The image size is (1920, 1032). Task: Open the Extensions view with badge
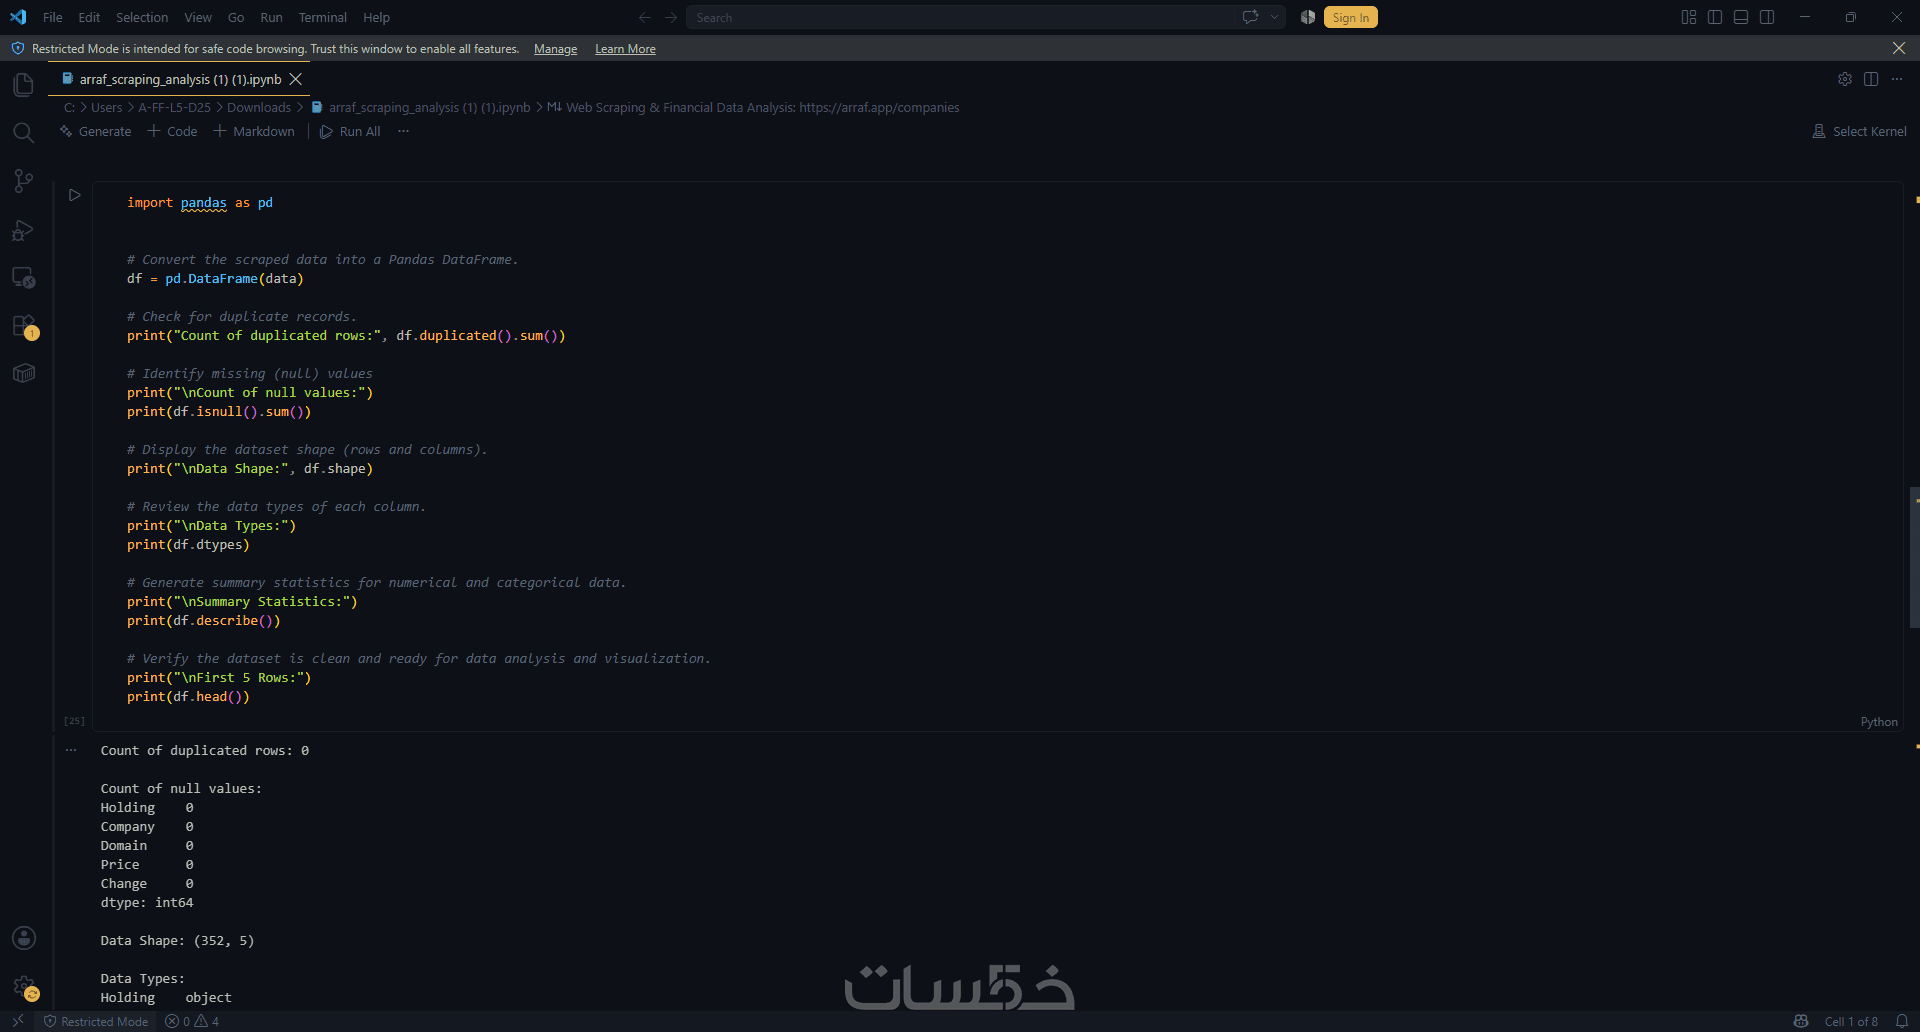[24, 326]
